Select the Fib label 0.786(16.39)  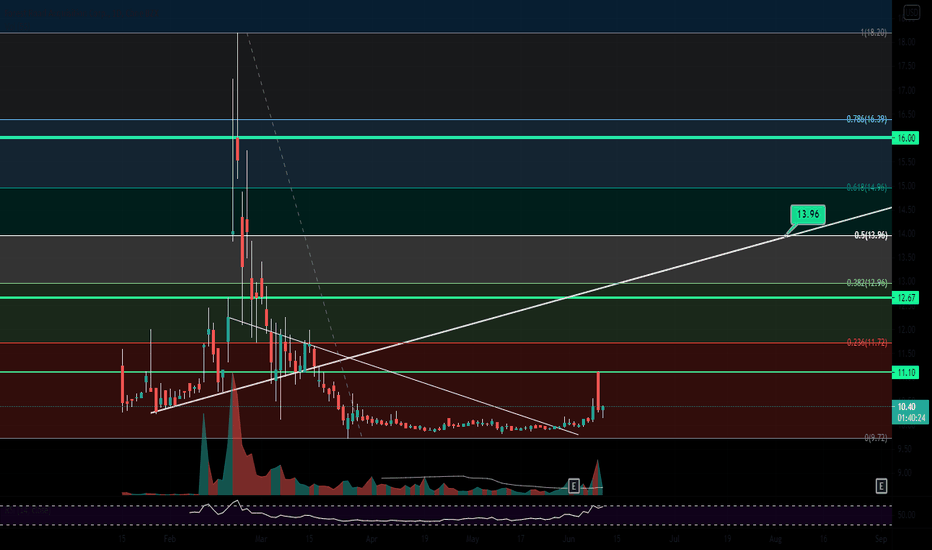pos(867,120)
